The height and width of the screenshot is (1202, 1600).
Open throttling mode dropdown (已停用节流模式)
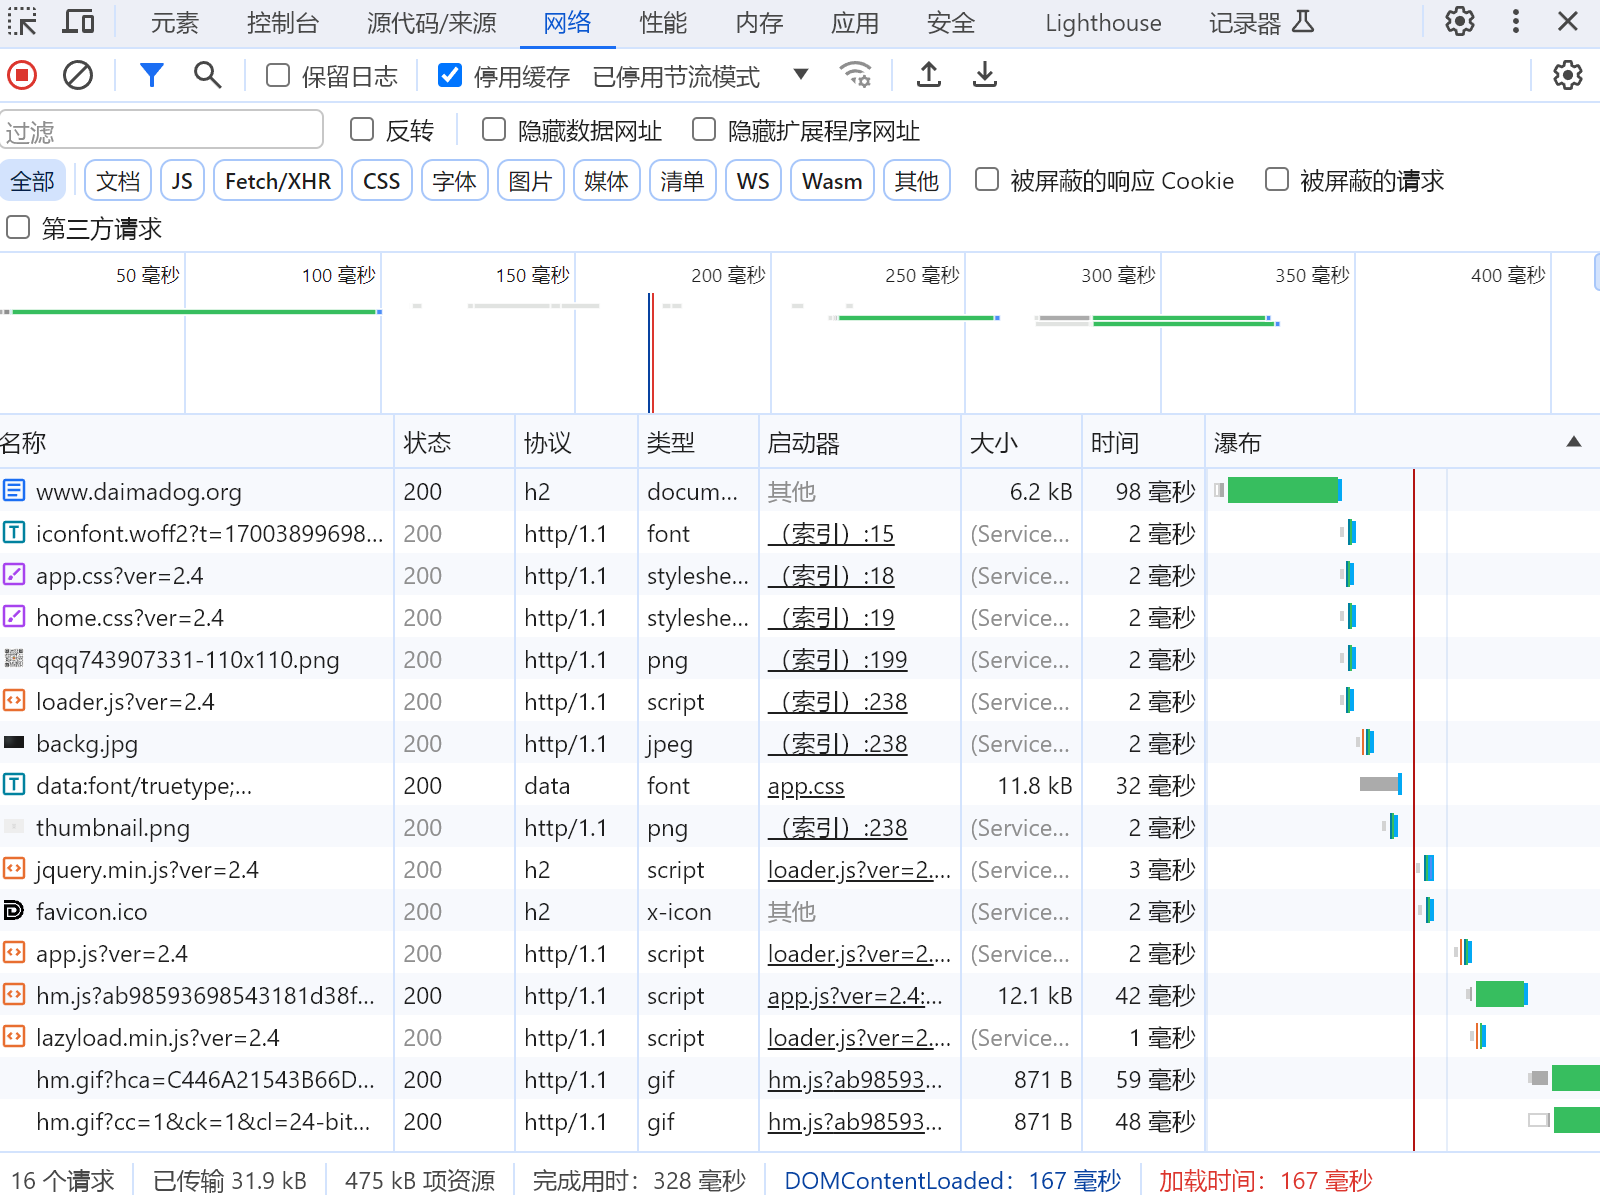pyautogui.click(x=700, y=76)
